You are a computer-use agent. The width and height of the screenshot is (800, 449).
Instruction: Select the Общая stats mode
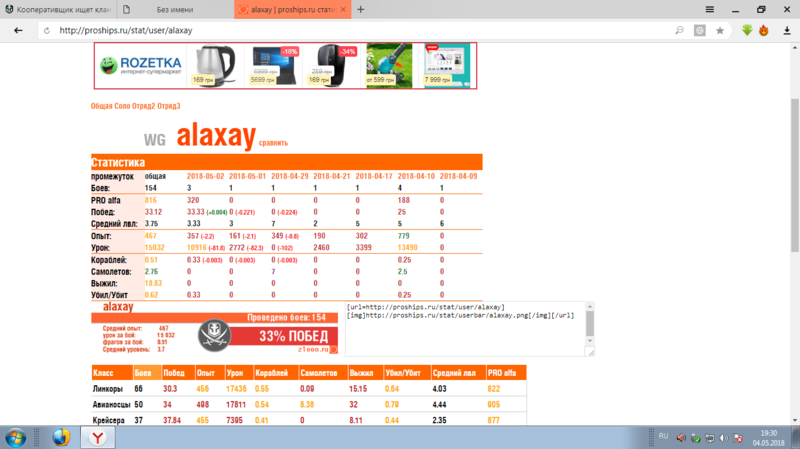click(x=102, y=106)
